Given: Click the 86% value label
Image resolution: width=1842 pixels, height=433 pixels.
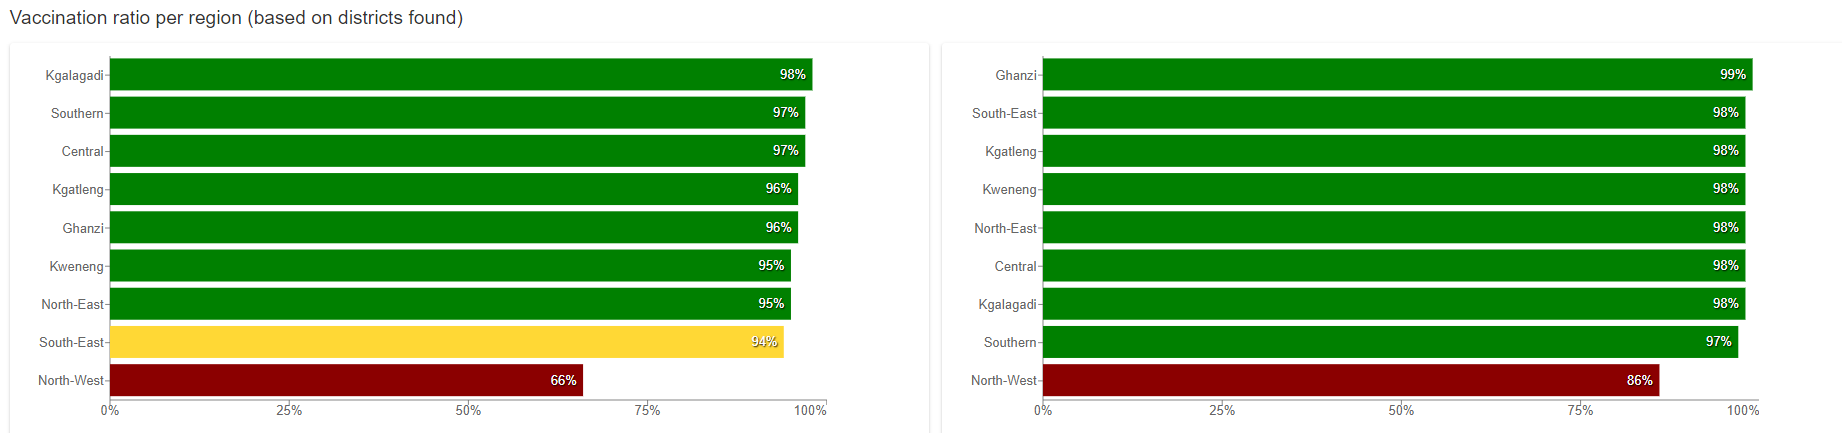Looking at the screenshot, I should click(x=1639, y=380).
